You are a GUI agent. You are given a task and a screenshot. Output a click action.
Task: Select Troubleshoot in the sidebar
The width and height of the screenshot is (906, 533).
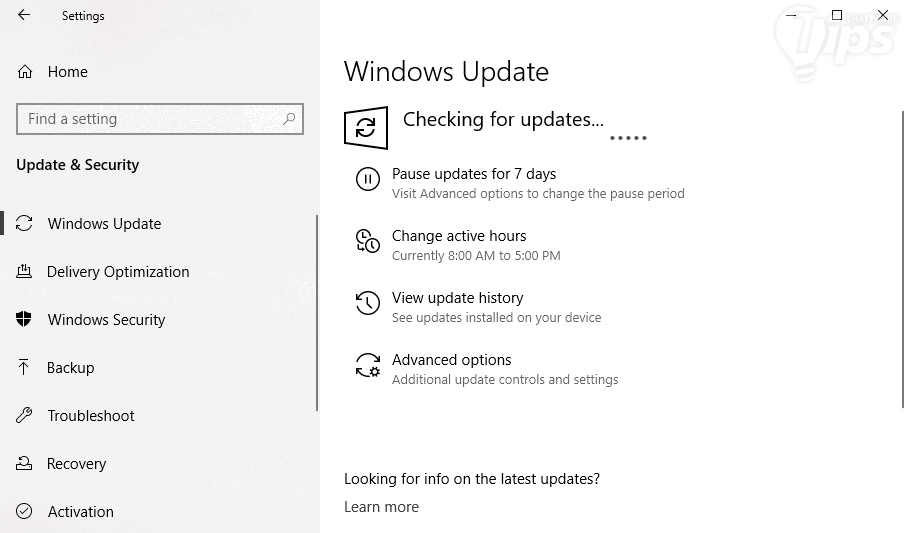pos(91,416)
